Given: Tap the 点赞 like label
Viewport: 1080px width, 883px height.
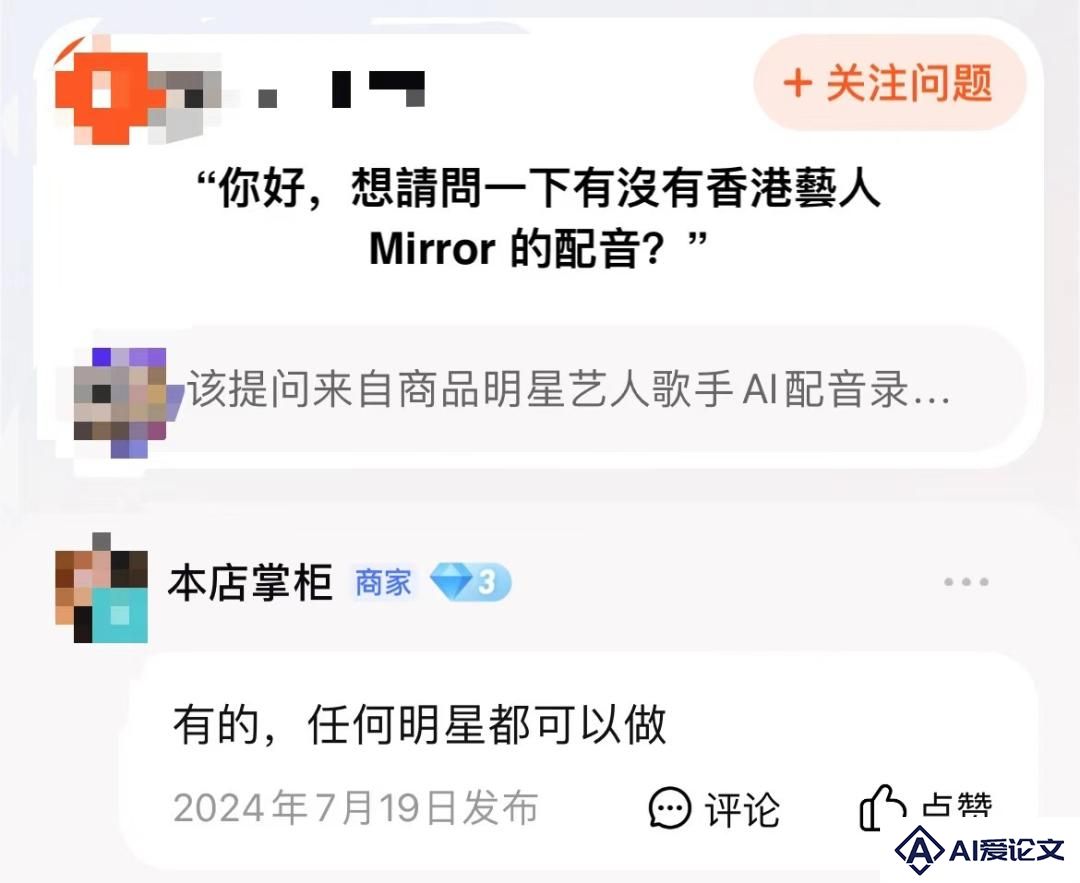Looking at the screenshot, I should [x=957, y=806].
